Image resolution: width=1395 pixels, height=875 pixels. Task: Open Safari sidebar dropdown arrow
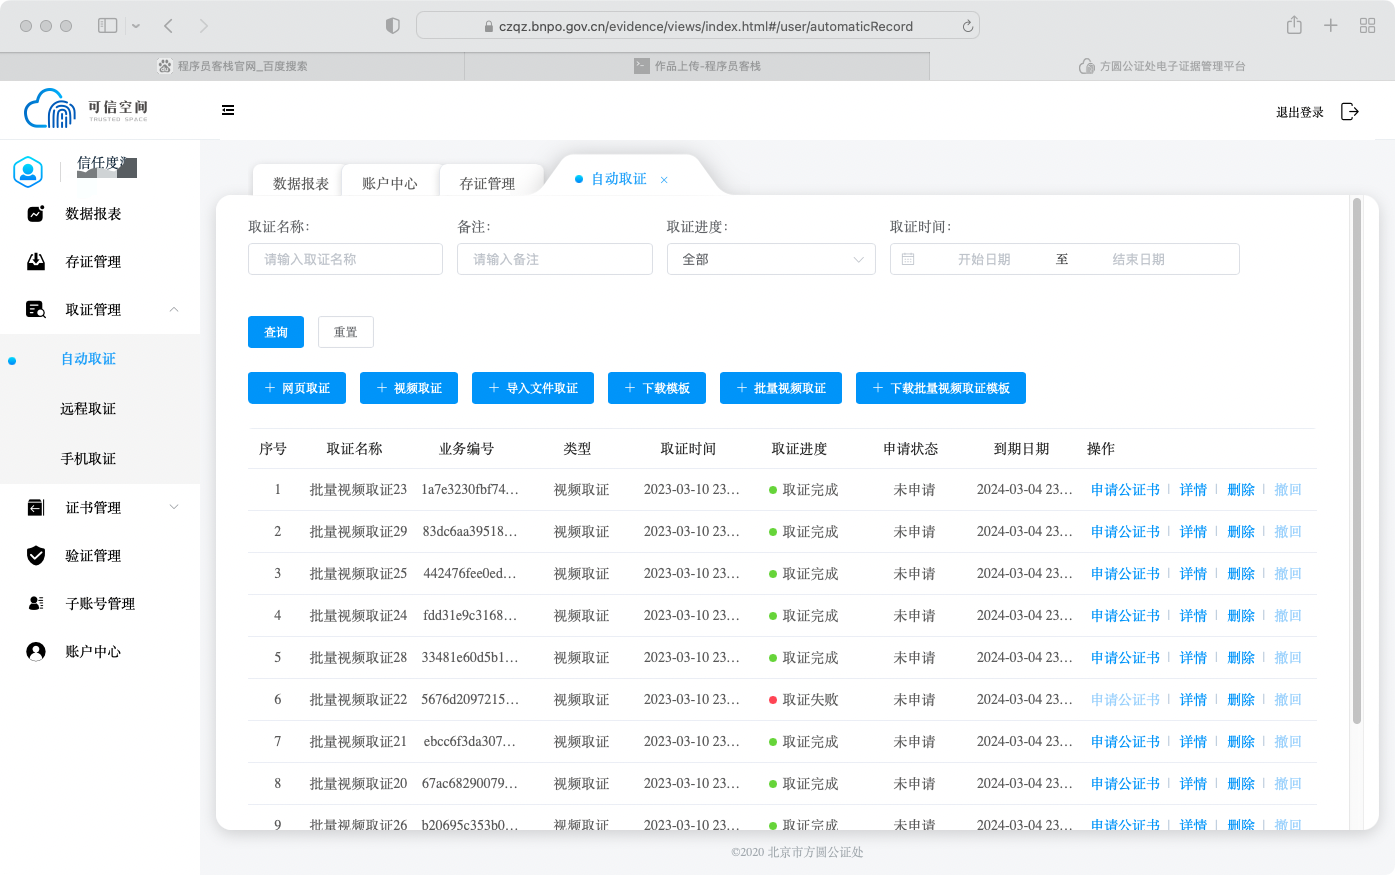[136, 26]
